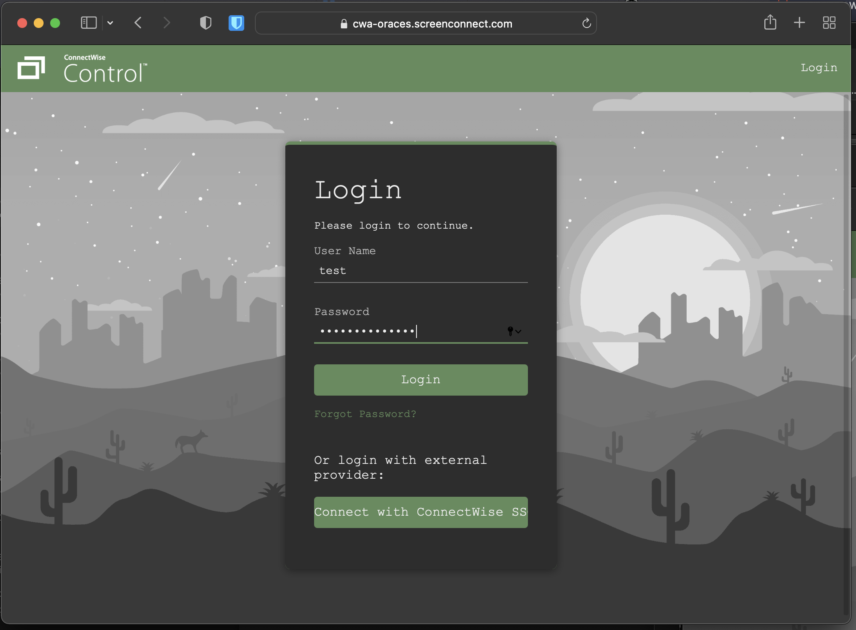Open the Bitwarden extension icon
This screenshot has width=856, height=630.
point(236,23)
